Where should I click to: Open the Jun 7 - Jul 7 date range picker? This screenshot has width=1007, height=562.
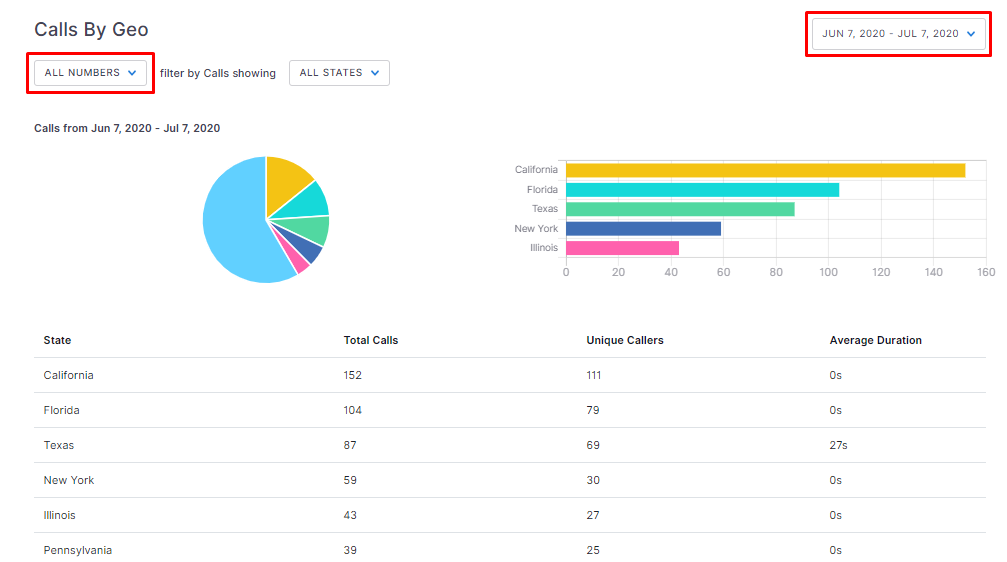[898, 33]
